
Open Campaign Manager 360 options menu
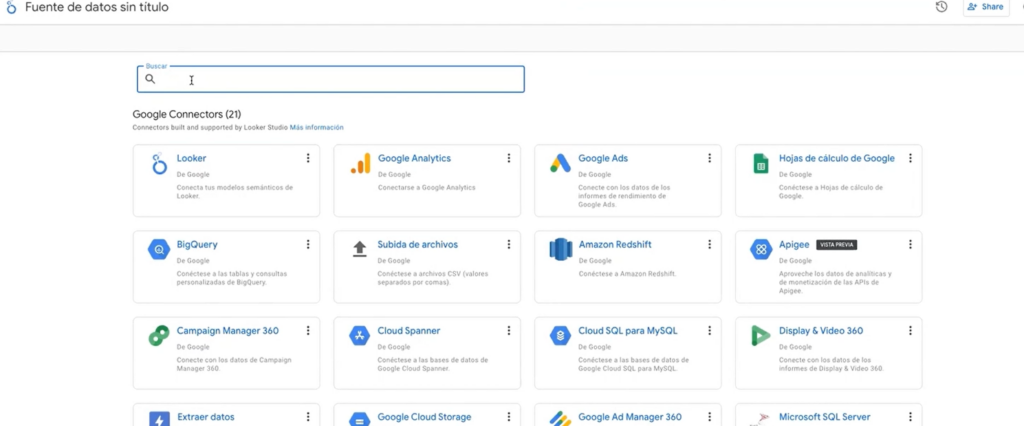(308, 331)
